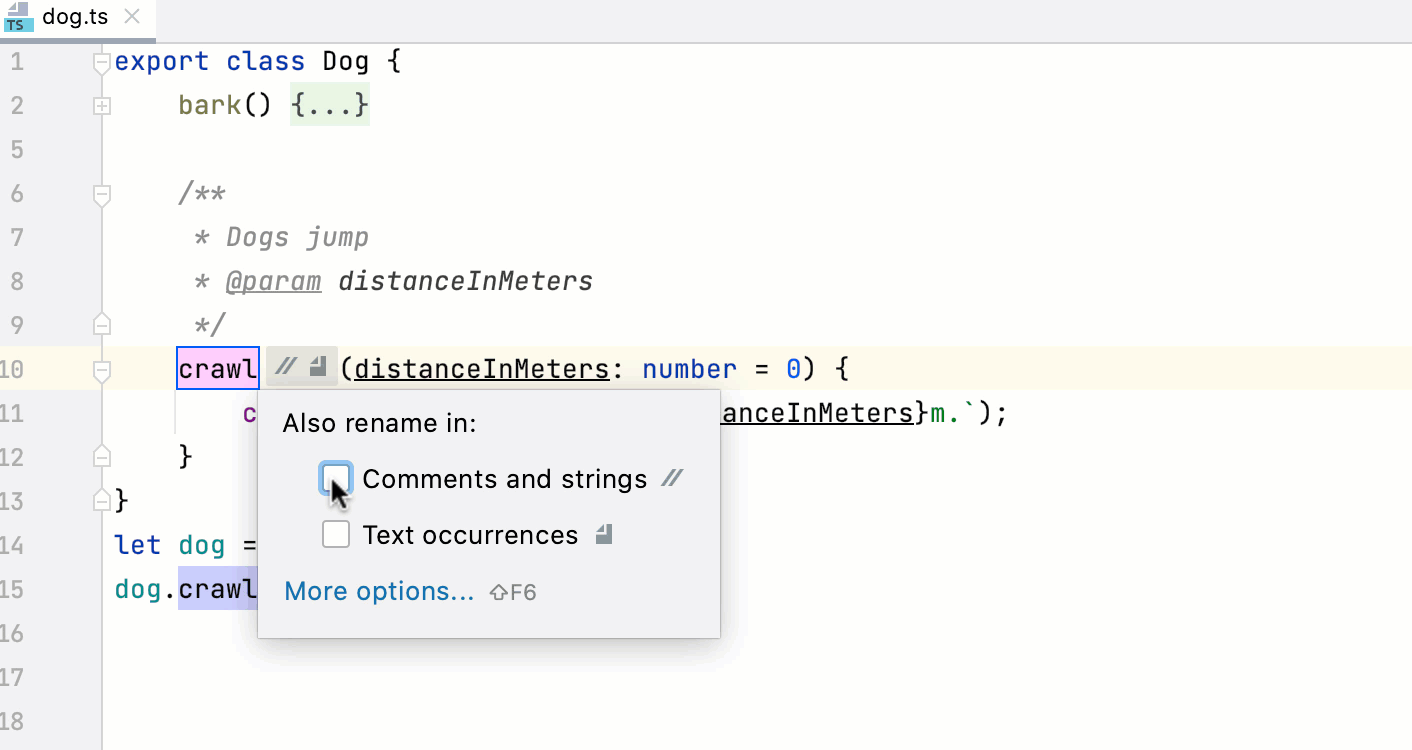Enable the Text occurrences checkbox

click(x=336, y=534)
